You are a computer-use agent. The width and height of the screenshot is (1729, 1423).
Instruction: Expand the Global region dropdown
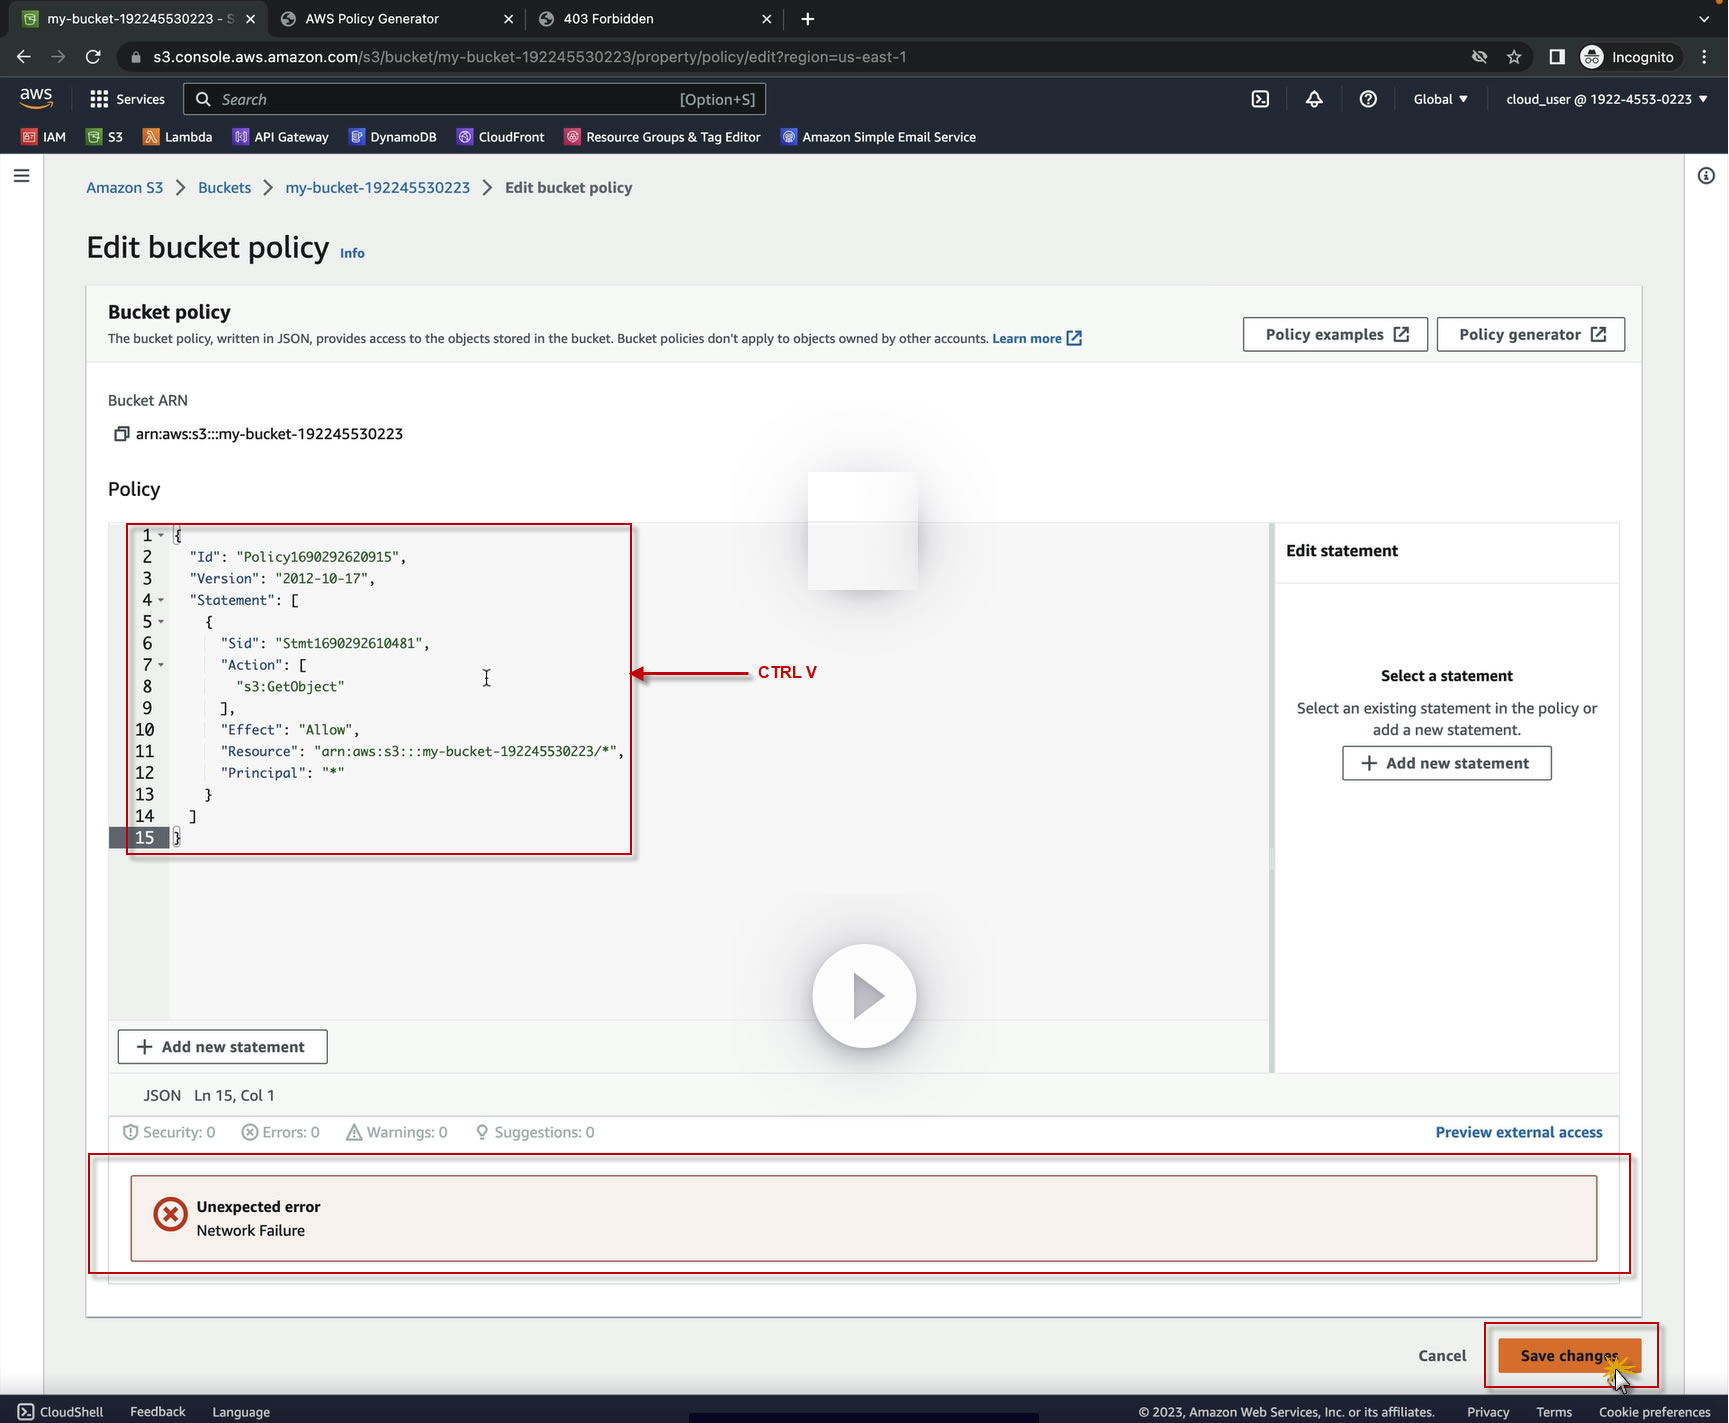coord(1440,99)
